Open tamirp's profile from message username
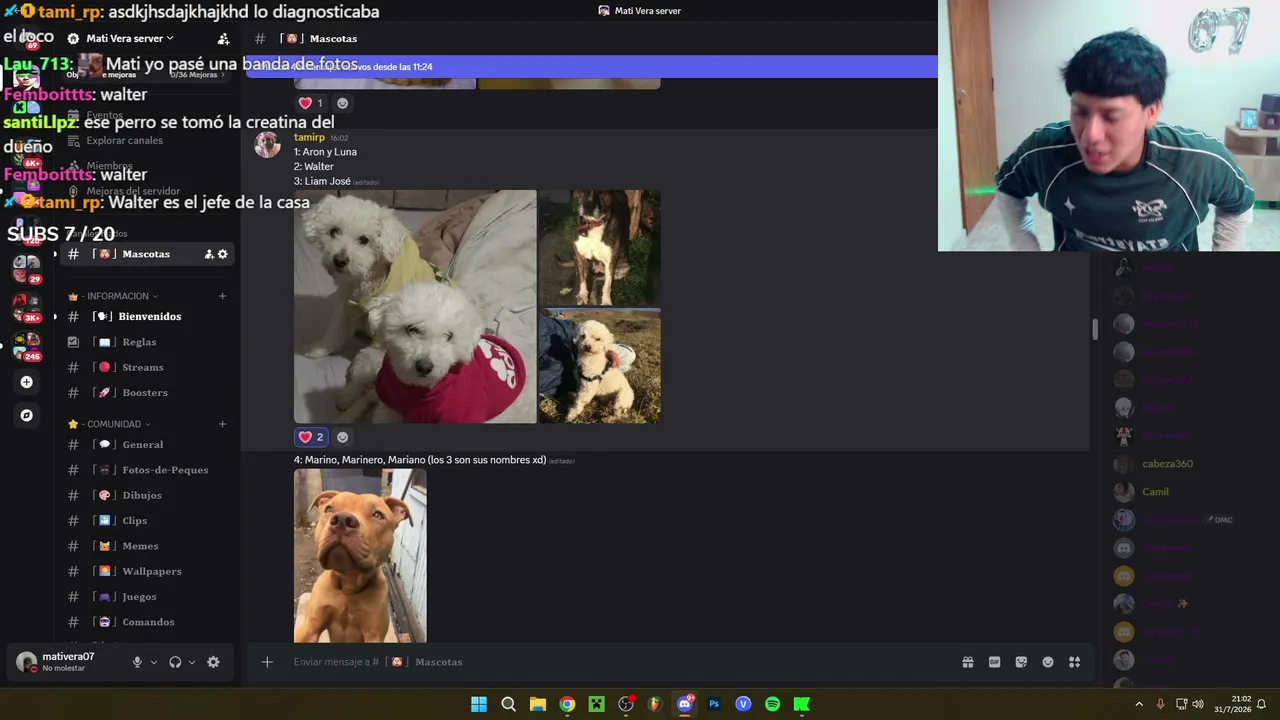 [x=309, y=137]
